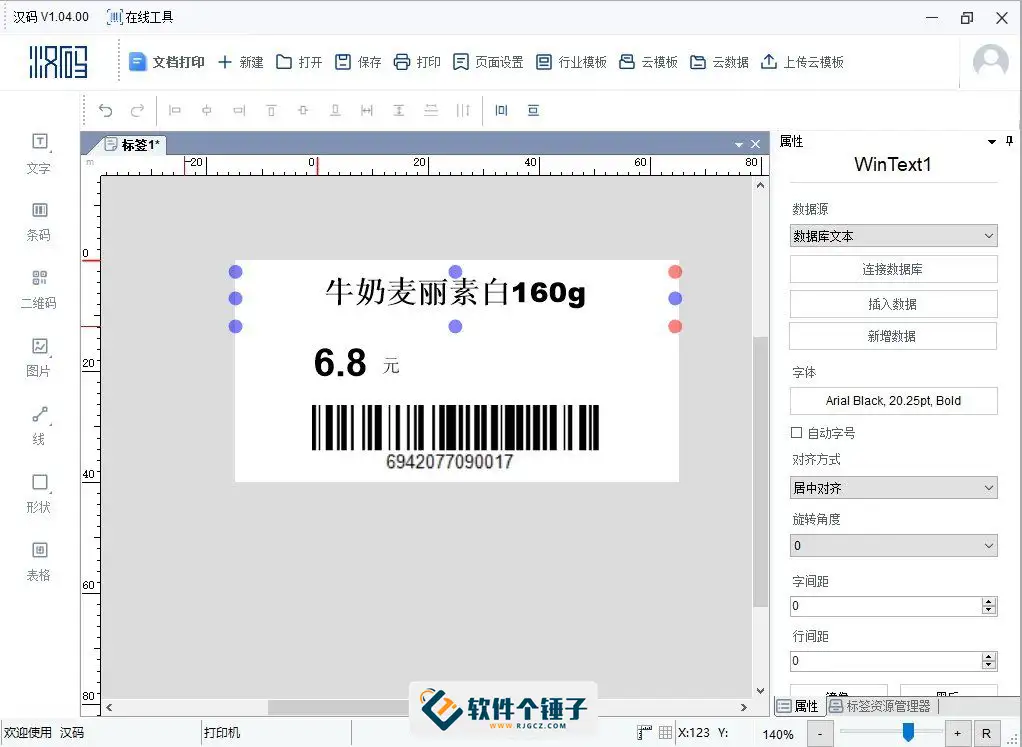Open 云模板 cloud templates
Viewport: 1022px width, 747px height.
649,62
